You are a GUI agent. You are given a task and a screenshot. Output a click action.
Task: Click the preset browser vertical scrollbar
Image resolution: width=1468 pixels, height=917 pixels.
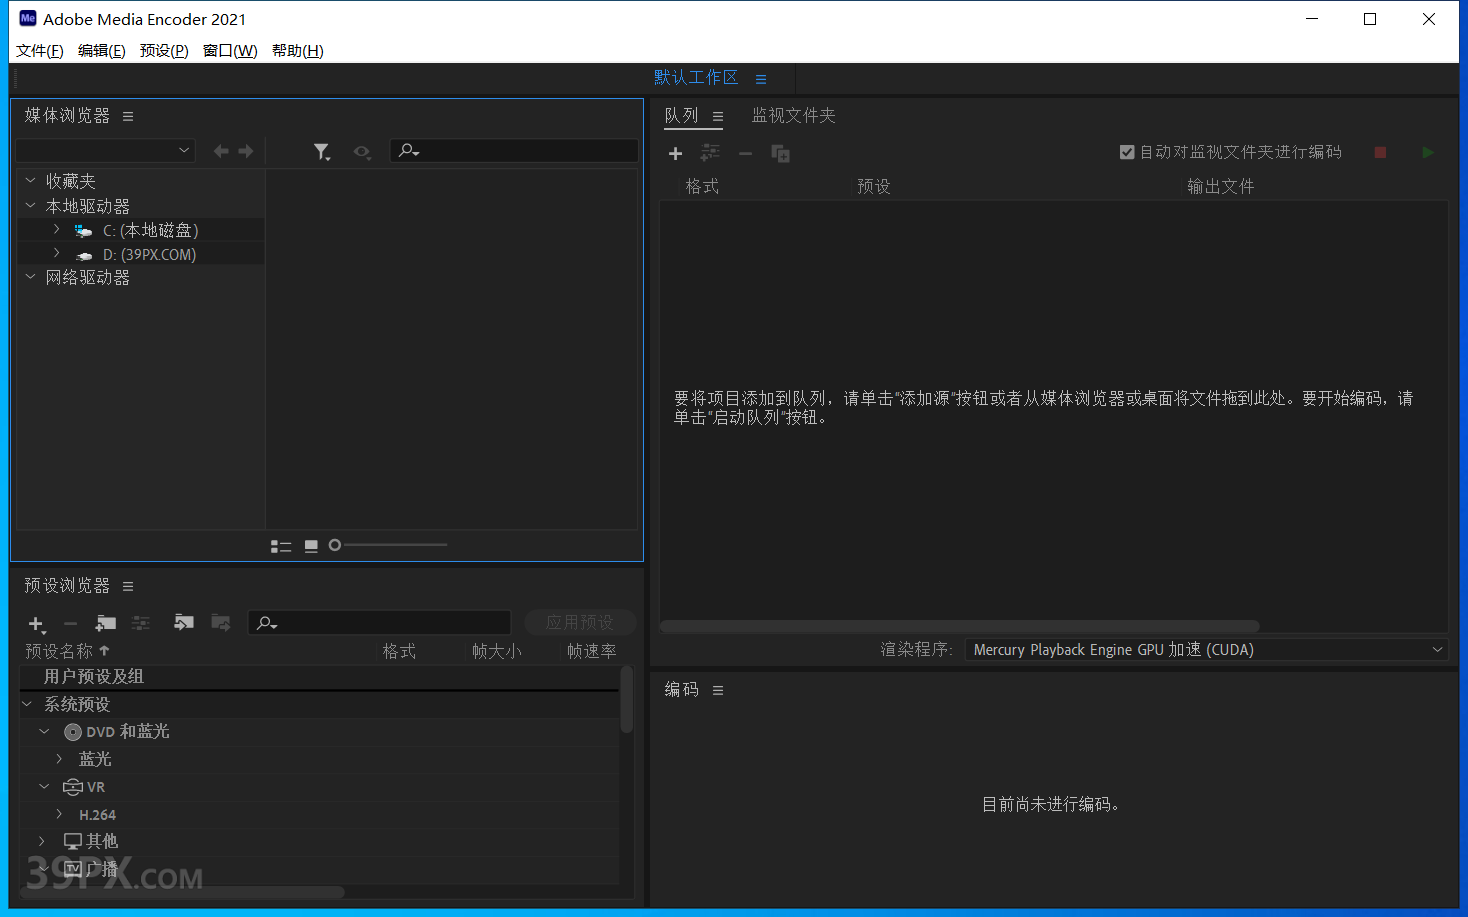pyautogui.click(x=627, y=700)
